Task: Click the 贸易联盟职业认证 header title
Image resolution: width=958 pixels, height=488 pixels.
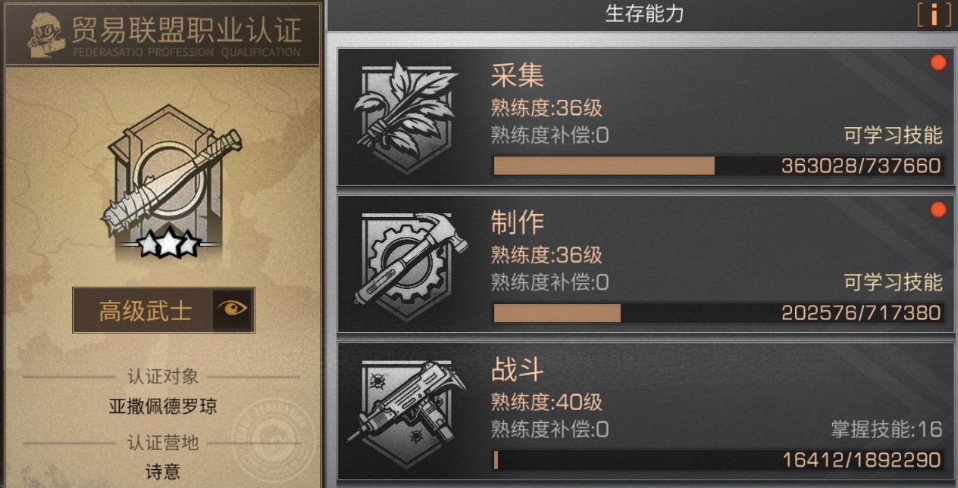Action: click(x=187, y=29)
